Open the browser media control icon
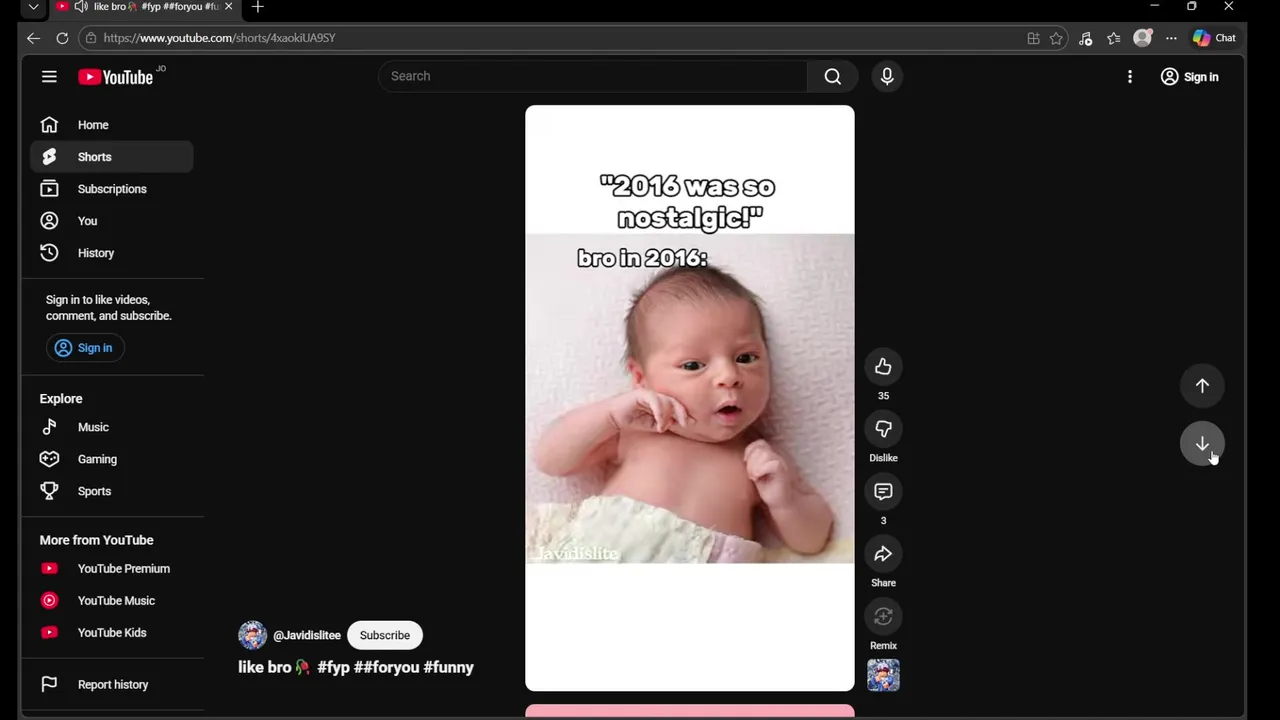Viewport: 1280px width, 720px height. point(1086,38)
